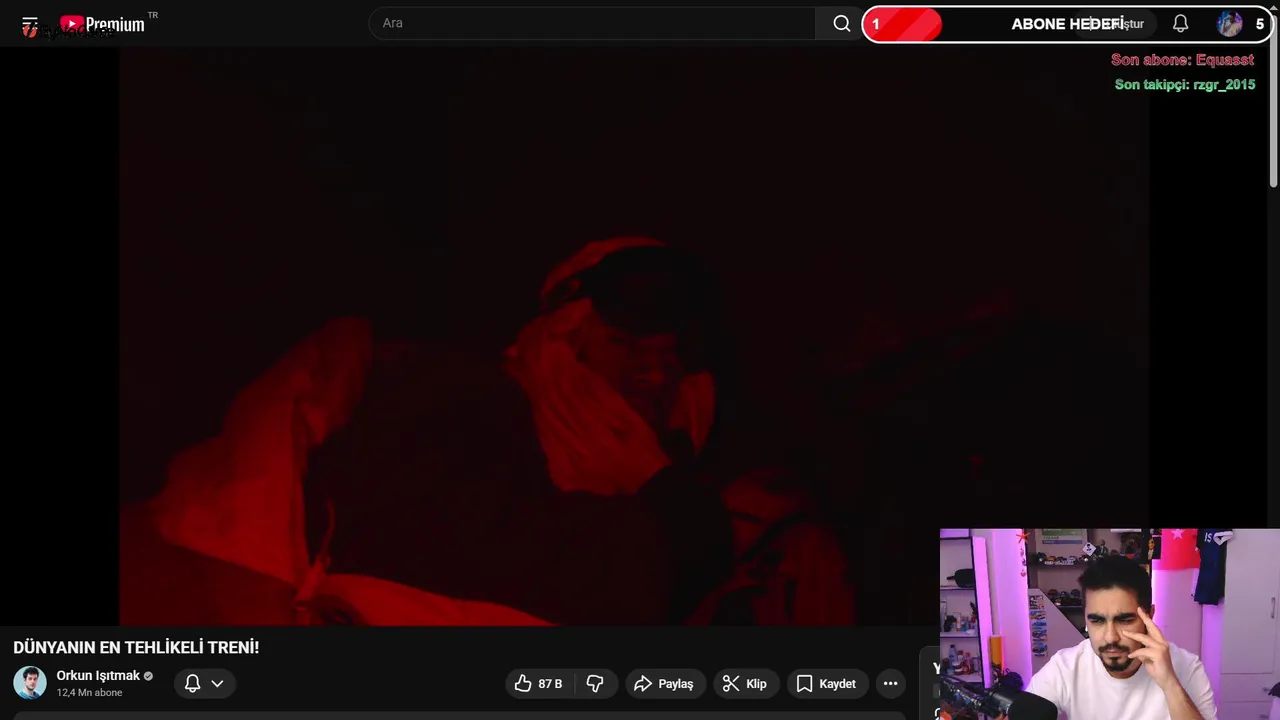Click the 12,4 Mn abone subscriber count

tap(89, 693)
